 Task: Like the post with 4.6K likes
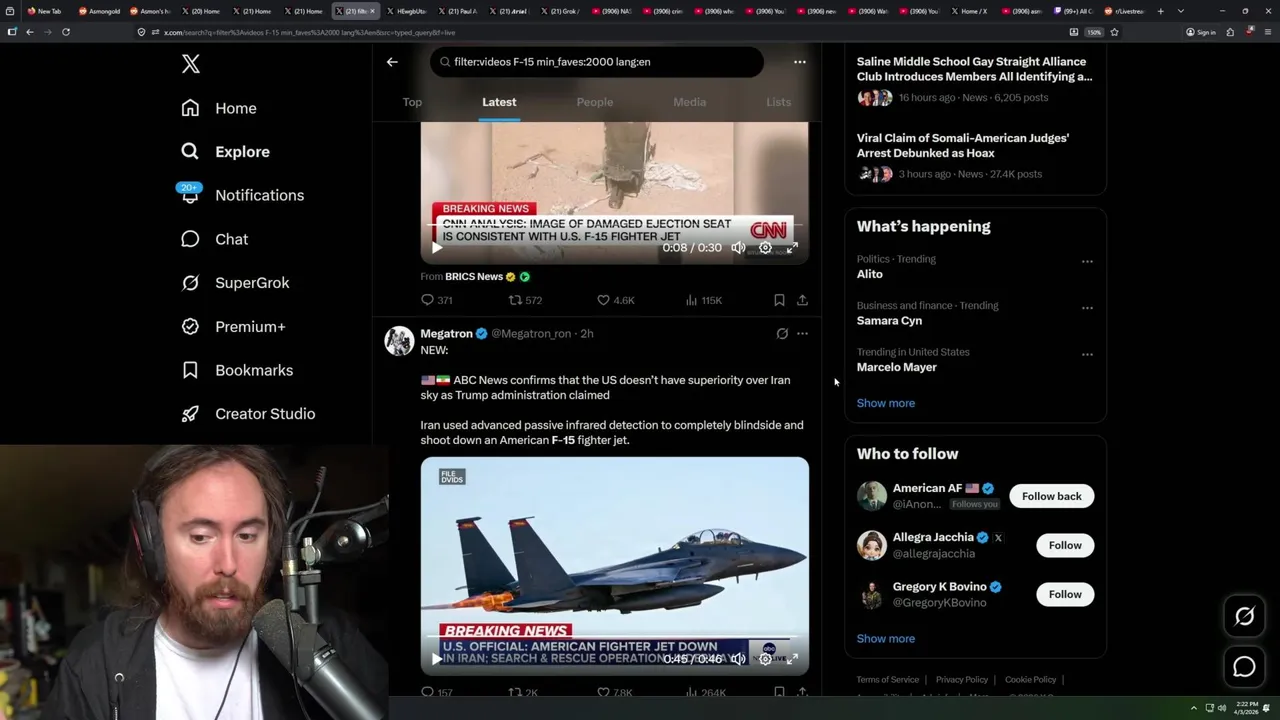pos(615,300)
